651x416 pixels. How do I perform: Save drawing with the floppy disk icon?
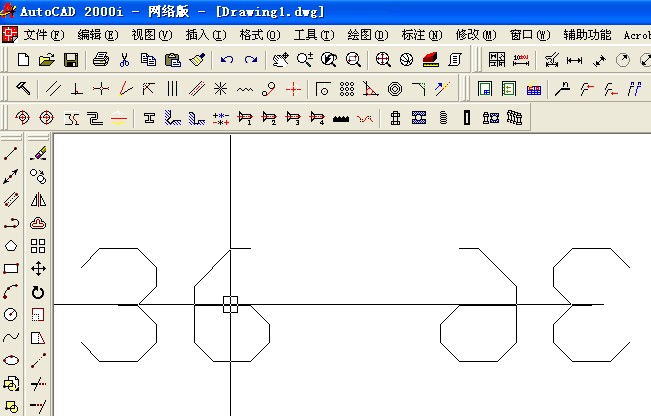[71, 60]
